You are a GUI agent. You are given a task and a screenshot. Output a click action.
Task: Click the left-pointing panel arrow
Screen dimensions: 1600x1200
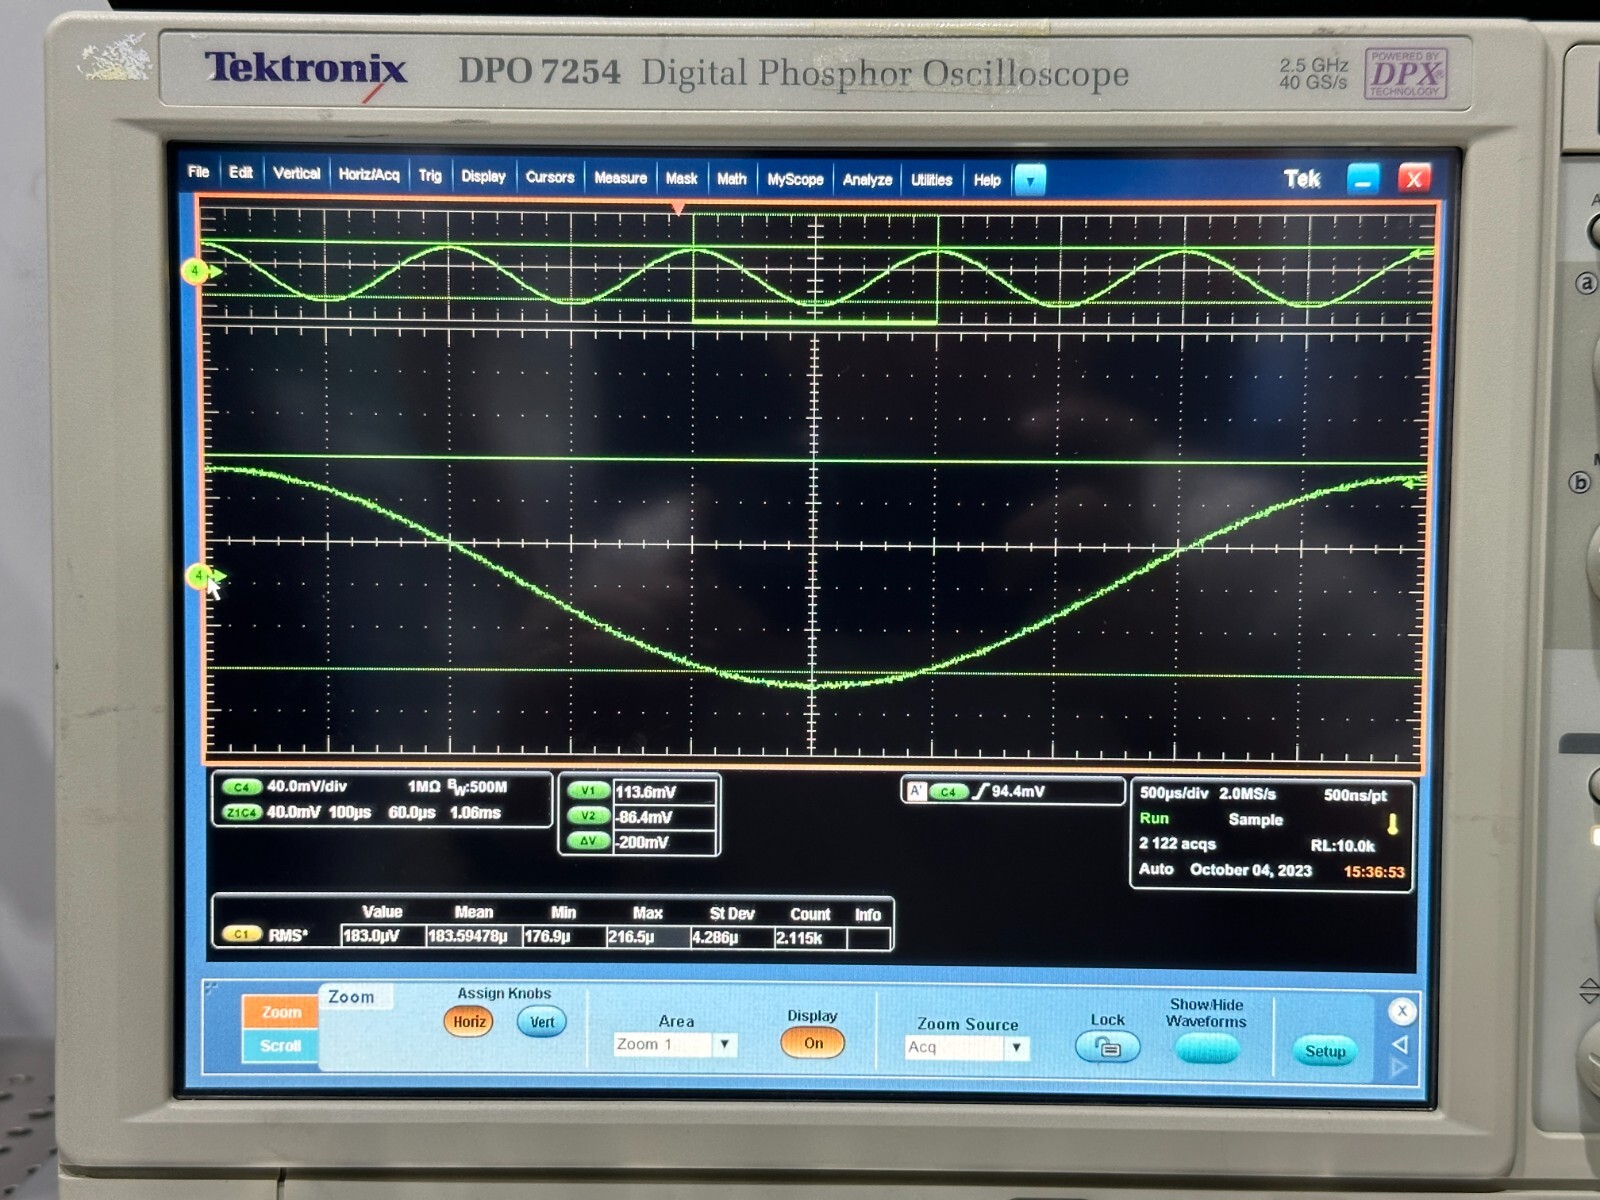[1400, 1044]
